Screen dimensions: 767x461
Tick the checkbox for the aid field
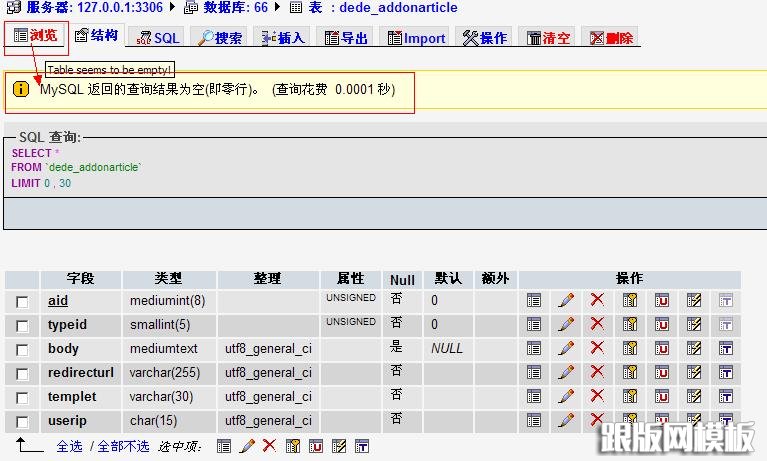(22, 302)
